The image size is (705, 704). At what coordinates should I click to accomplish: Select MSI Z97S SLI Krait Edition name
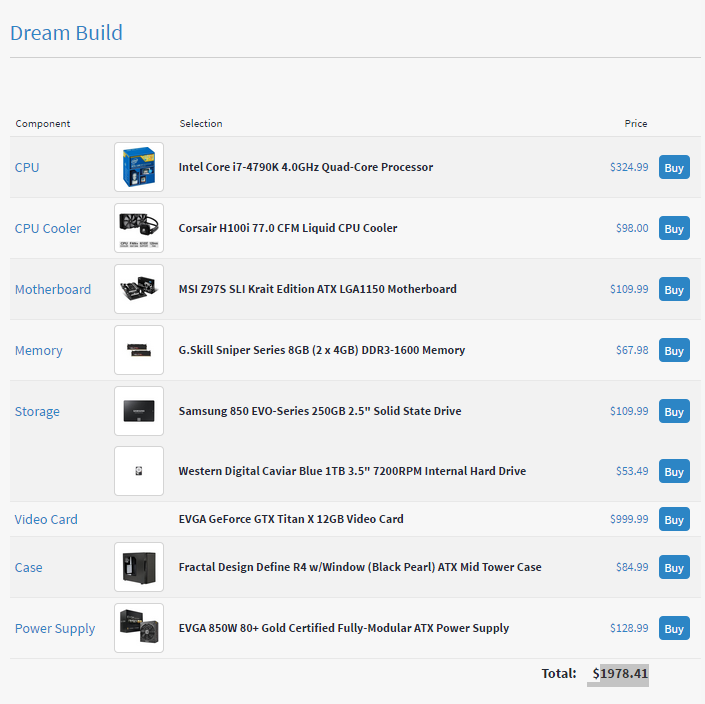317,289
